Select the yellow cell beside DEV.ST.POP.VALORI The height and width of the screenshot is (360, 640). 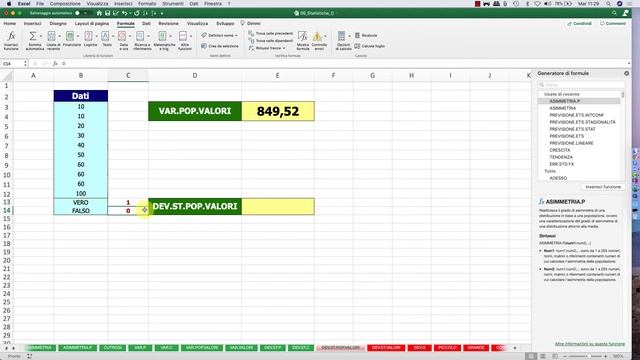click(x=278, y=207)
